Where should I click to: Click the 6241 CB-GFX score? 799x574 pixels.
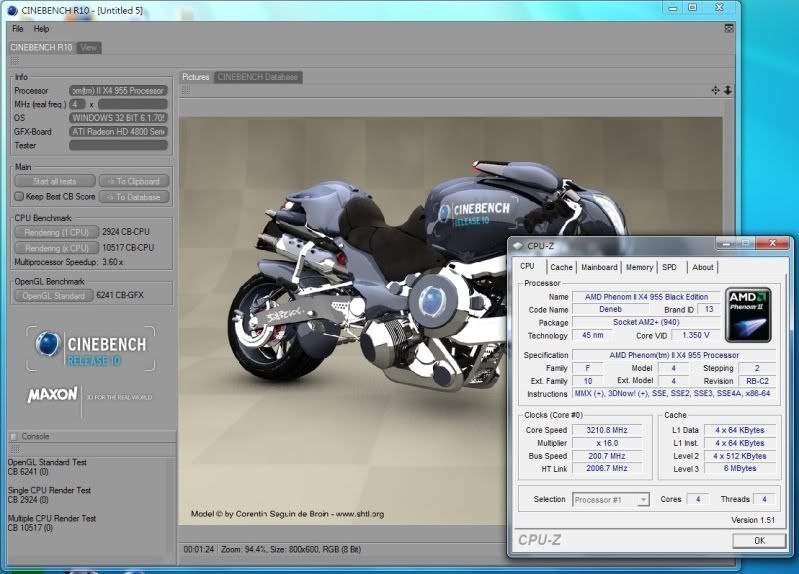[x=120, y=295]
